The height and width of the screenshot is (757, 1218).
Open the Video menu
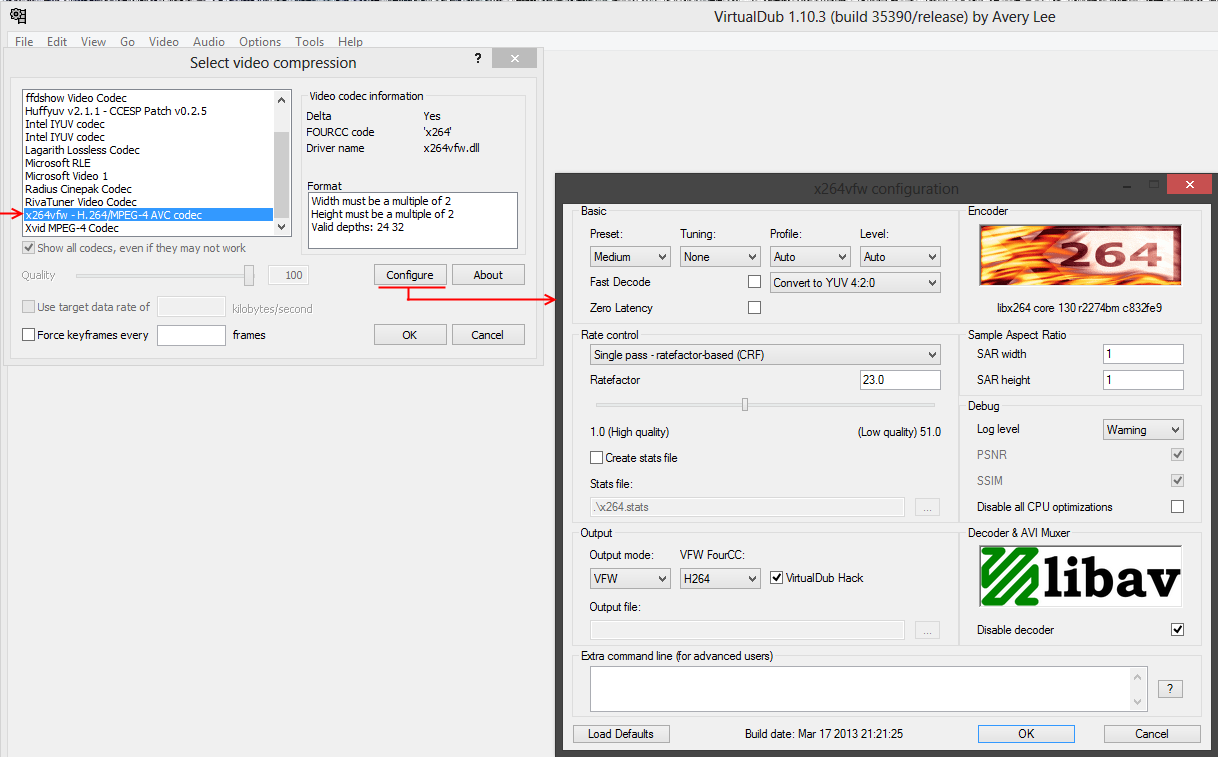[x=163, y=42]
